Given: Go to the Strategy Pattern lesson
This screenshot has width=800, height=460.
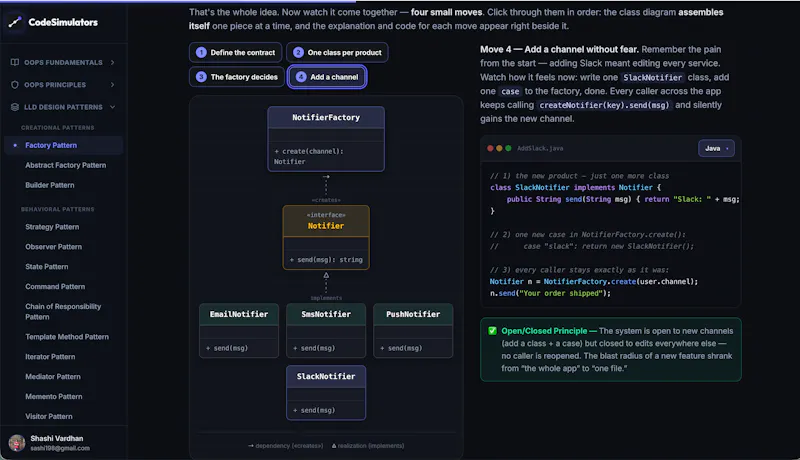Looking at the screenshot, I should pos(52,227).
